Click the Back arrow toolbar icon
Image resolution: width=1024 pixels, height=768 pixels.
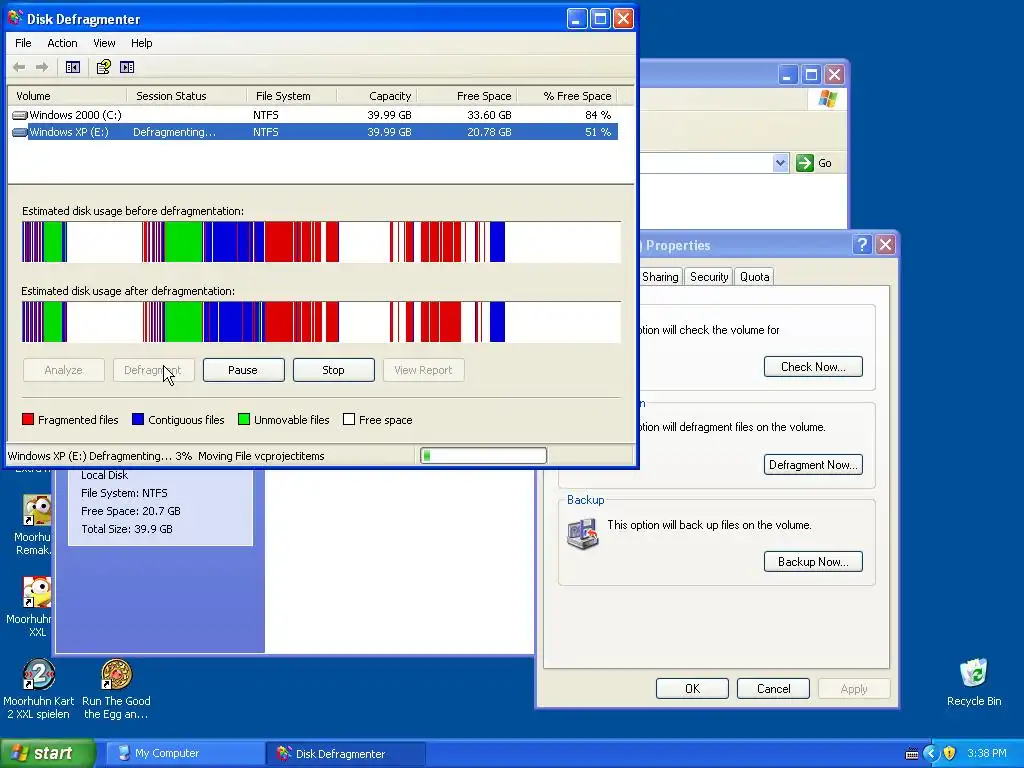(19, 67)
